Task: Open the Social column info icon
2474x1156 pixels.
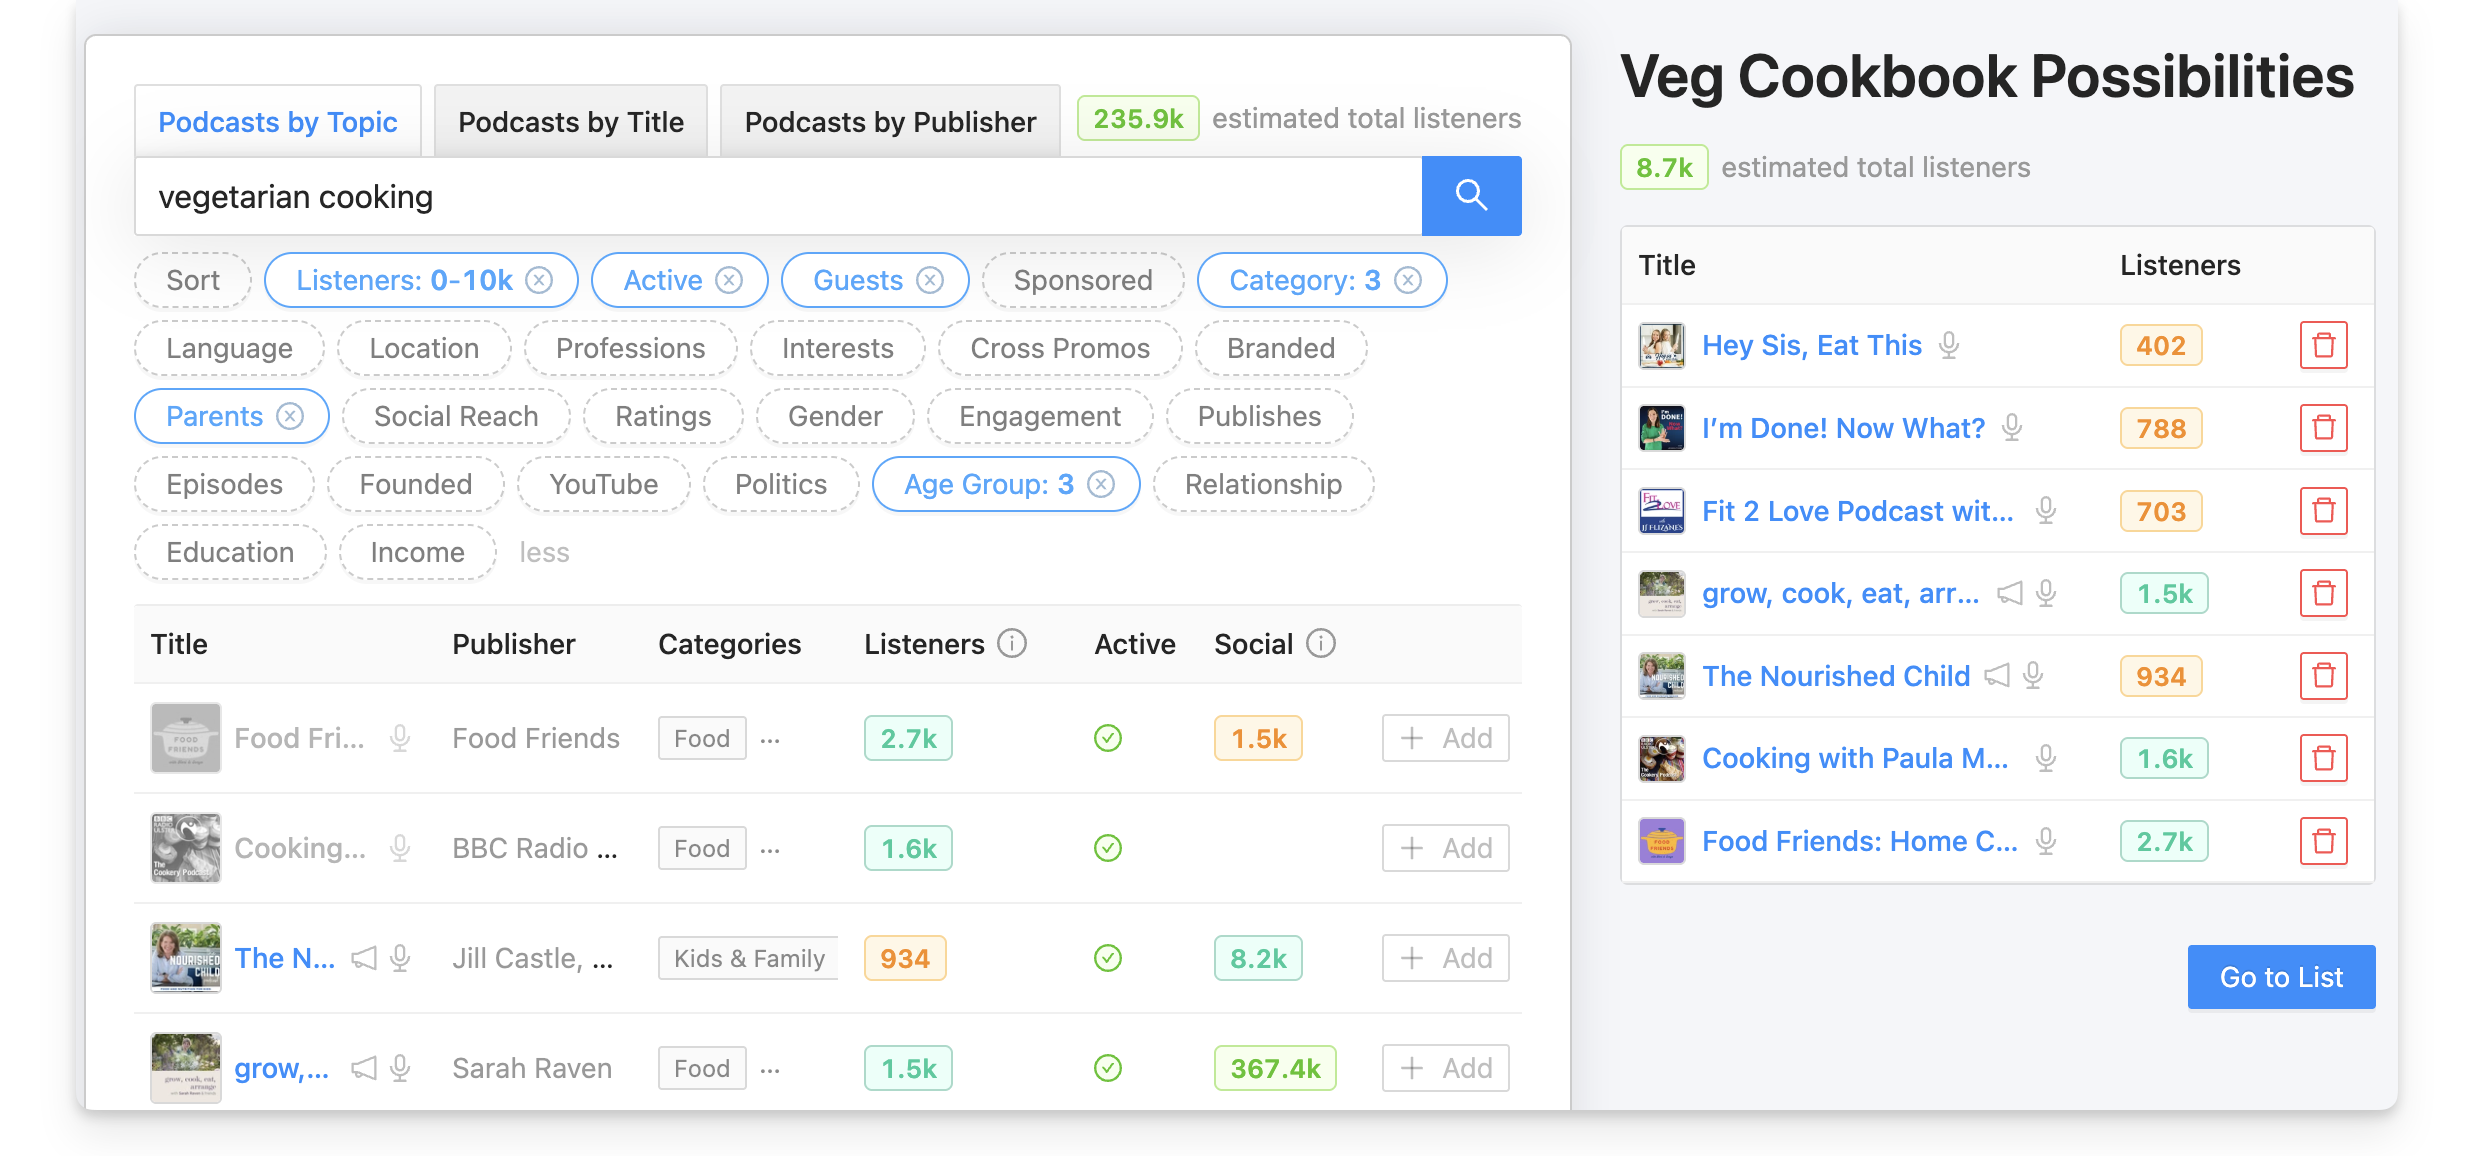Action: click(1322, 644)
